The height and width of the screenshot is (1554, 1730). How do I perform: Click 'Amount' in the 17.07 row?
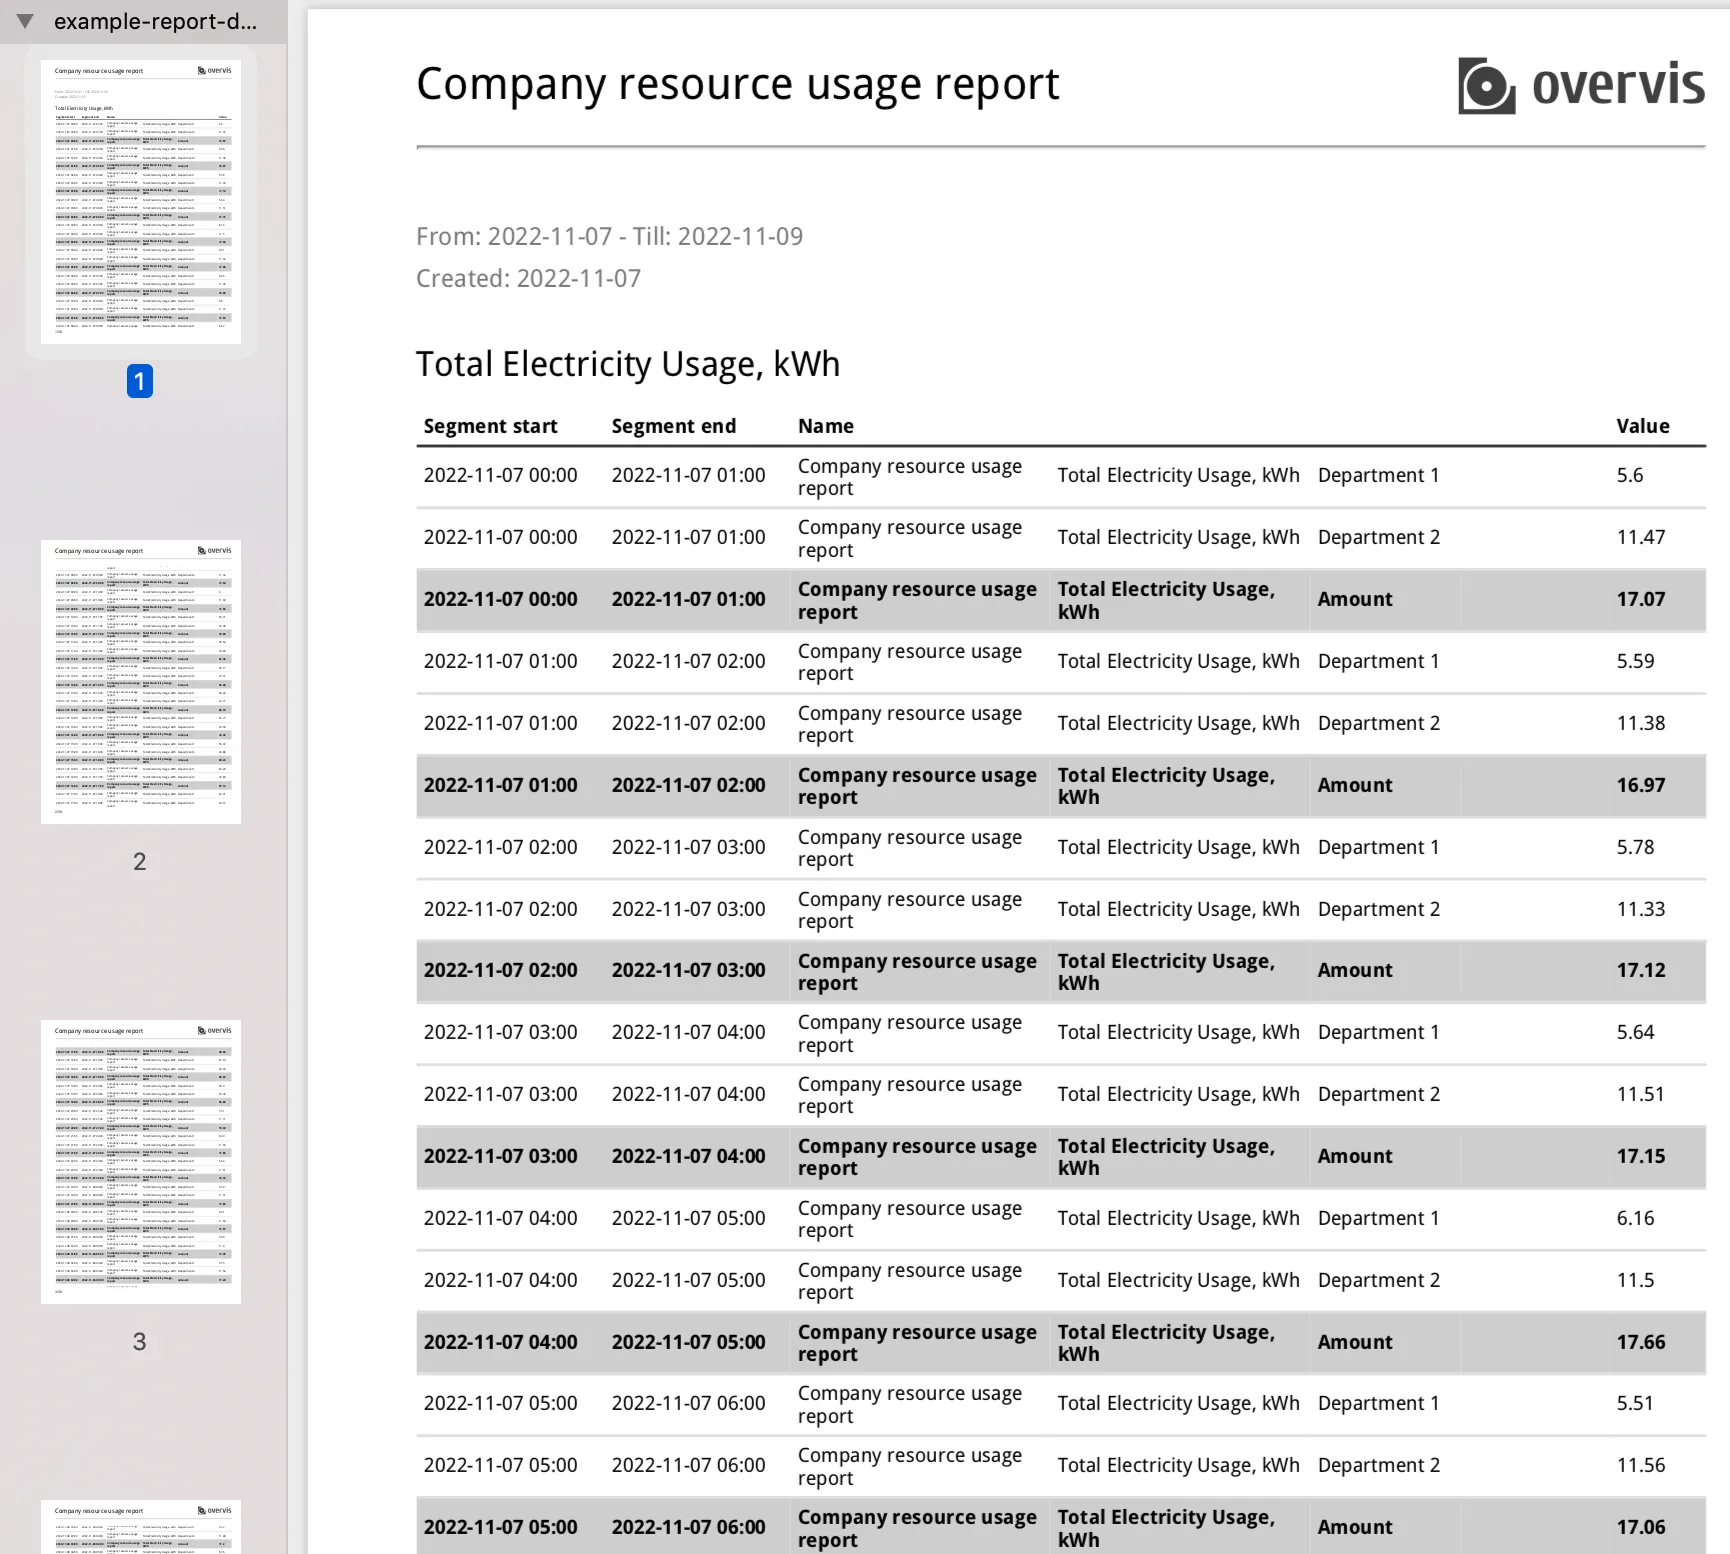tap(1355, 599)
